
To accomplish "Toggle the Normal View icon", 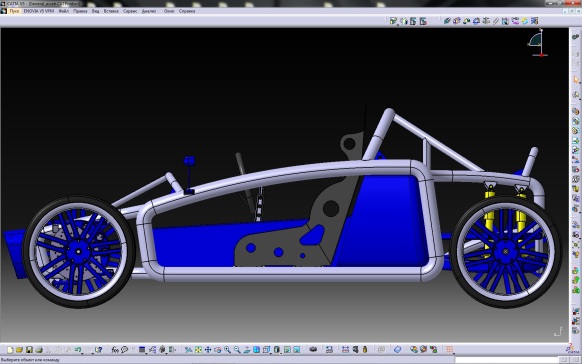I will pyautogui.click(x=246, y=350).
